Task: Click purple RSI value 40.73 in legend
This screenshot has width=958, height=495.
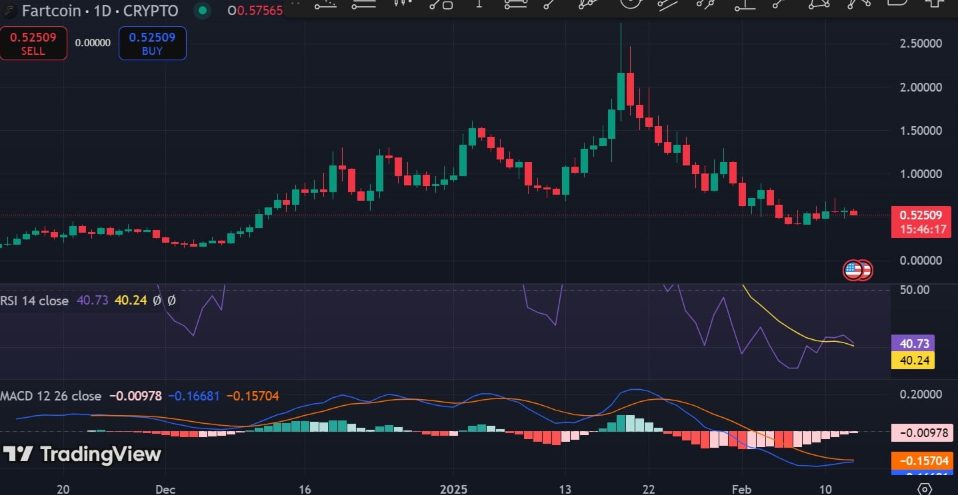Action: click(93, 300)
